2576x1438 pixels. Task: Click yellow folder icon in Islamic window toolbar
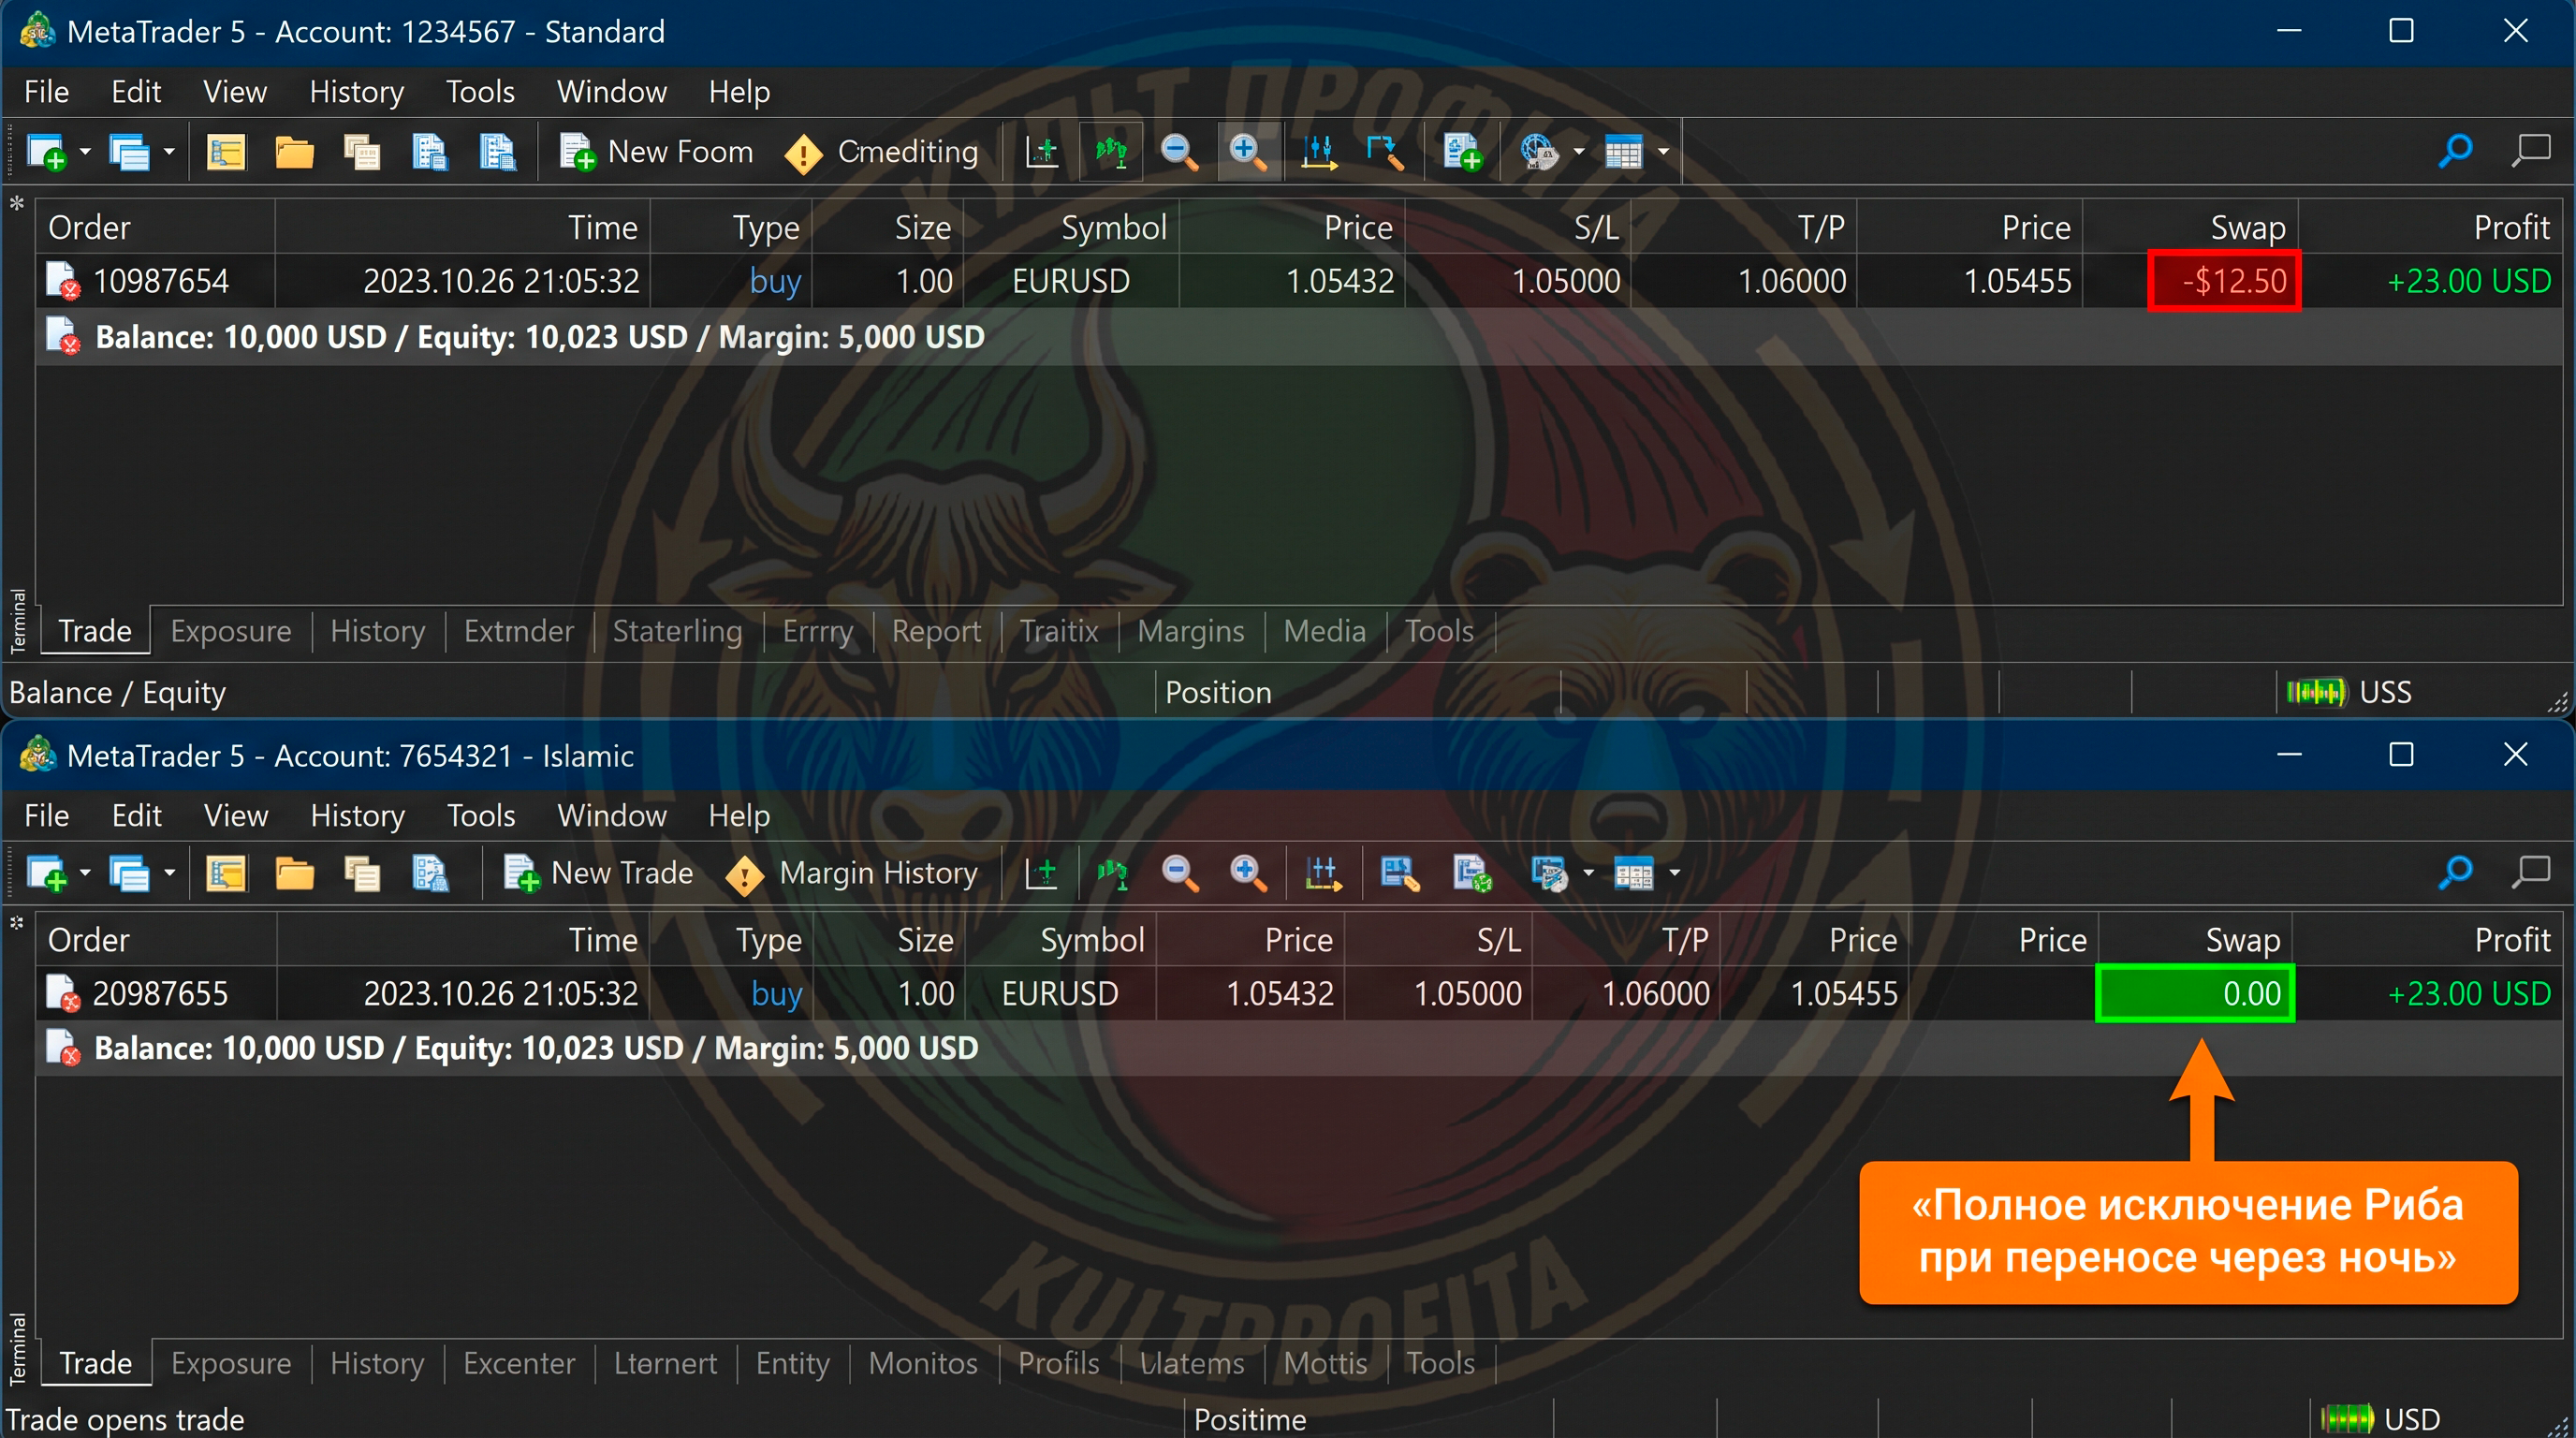coord(294,874)
